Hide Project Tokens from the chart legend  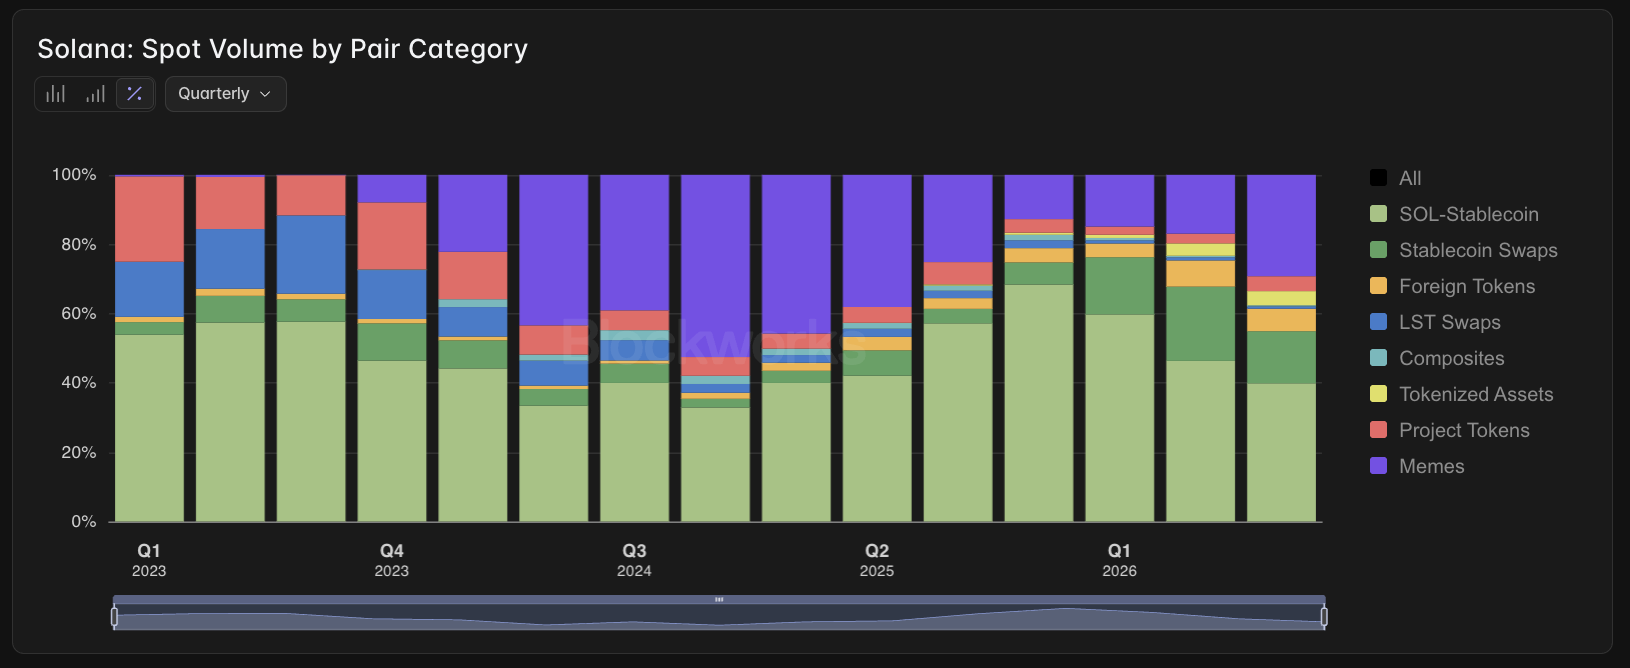[1450, 430]
